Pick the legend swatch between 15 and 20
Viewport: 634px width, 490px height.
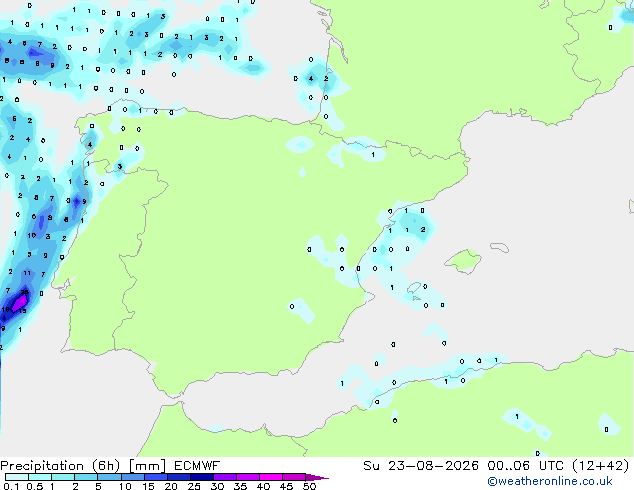[x=156, y=477]
